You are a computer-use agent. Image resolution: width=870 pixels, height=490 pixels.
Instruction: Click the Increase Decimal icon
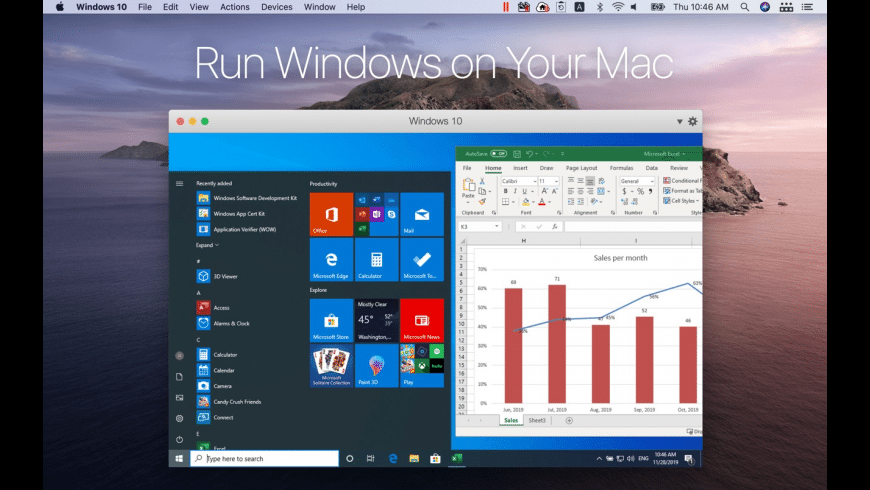[625, 201]
